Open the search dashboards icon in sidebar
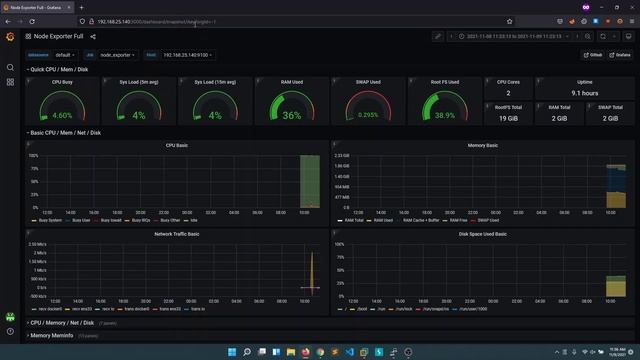 point(10,67)
